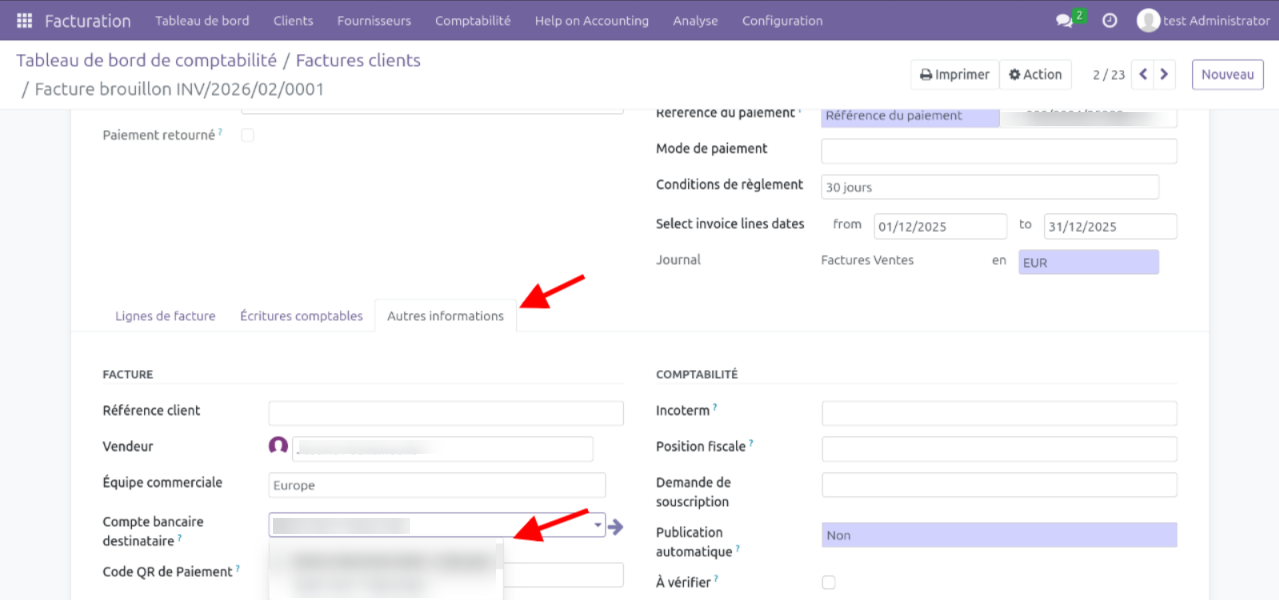The height and width of the screenshot is (600, 1279).
Task: Open the Conditions de règlement field
Action: pyautogui.click(x=989, y=187)
